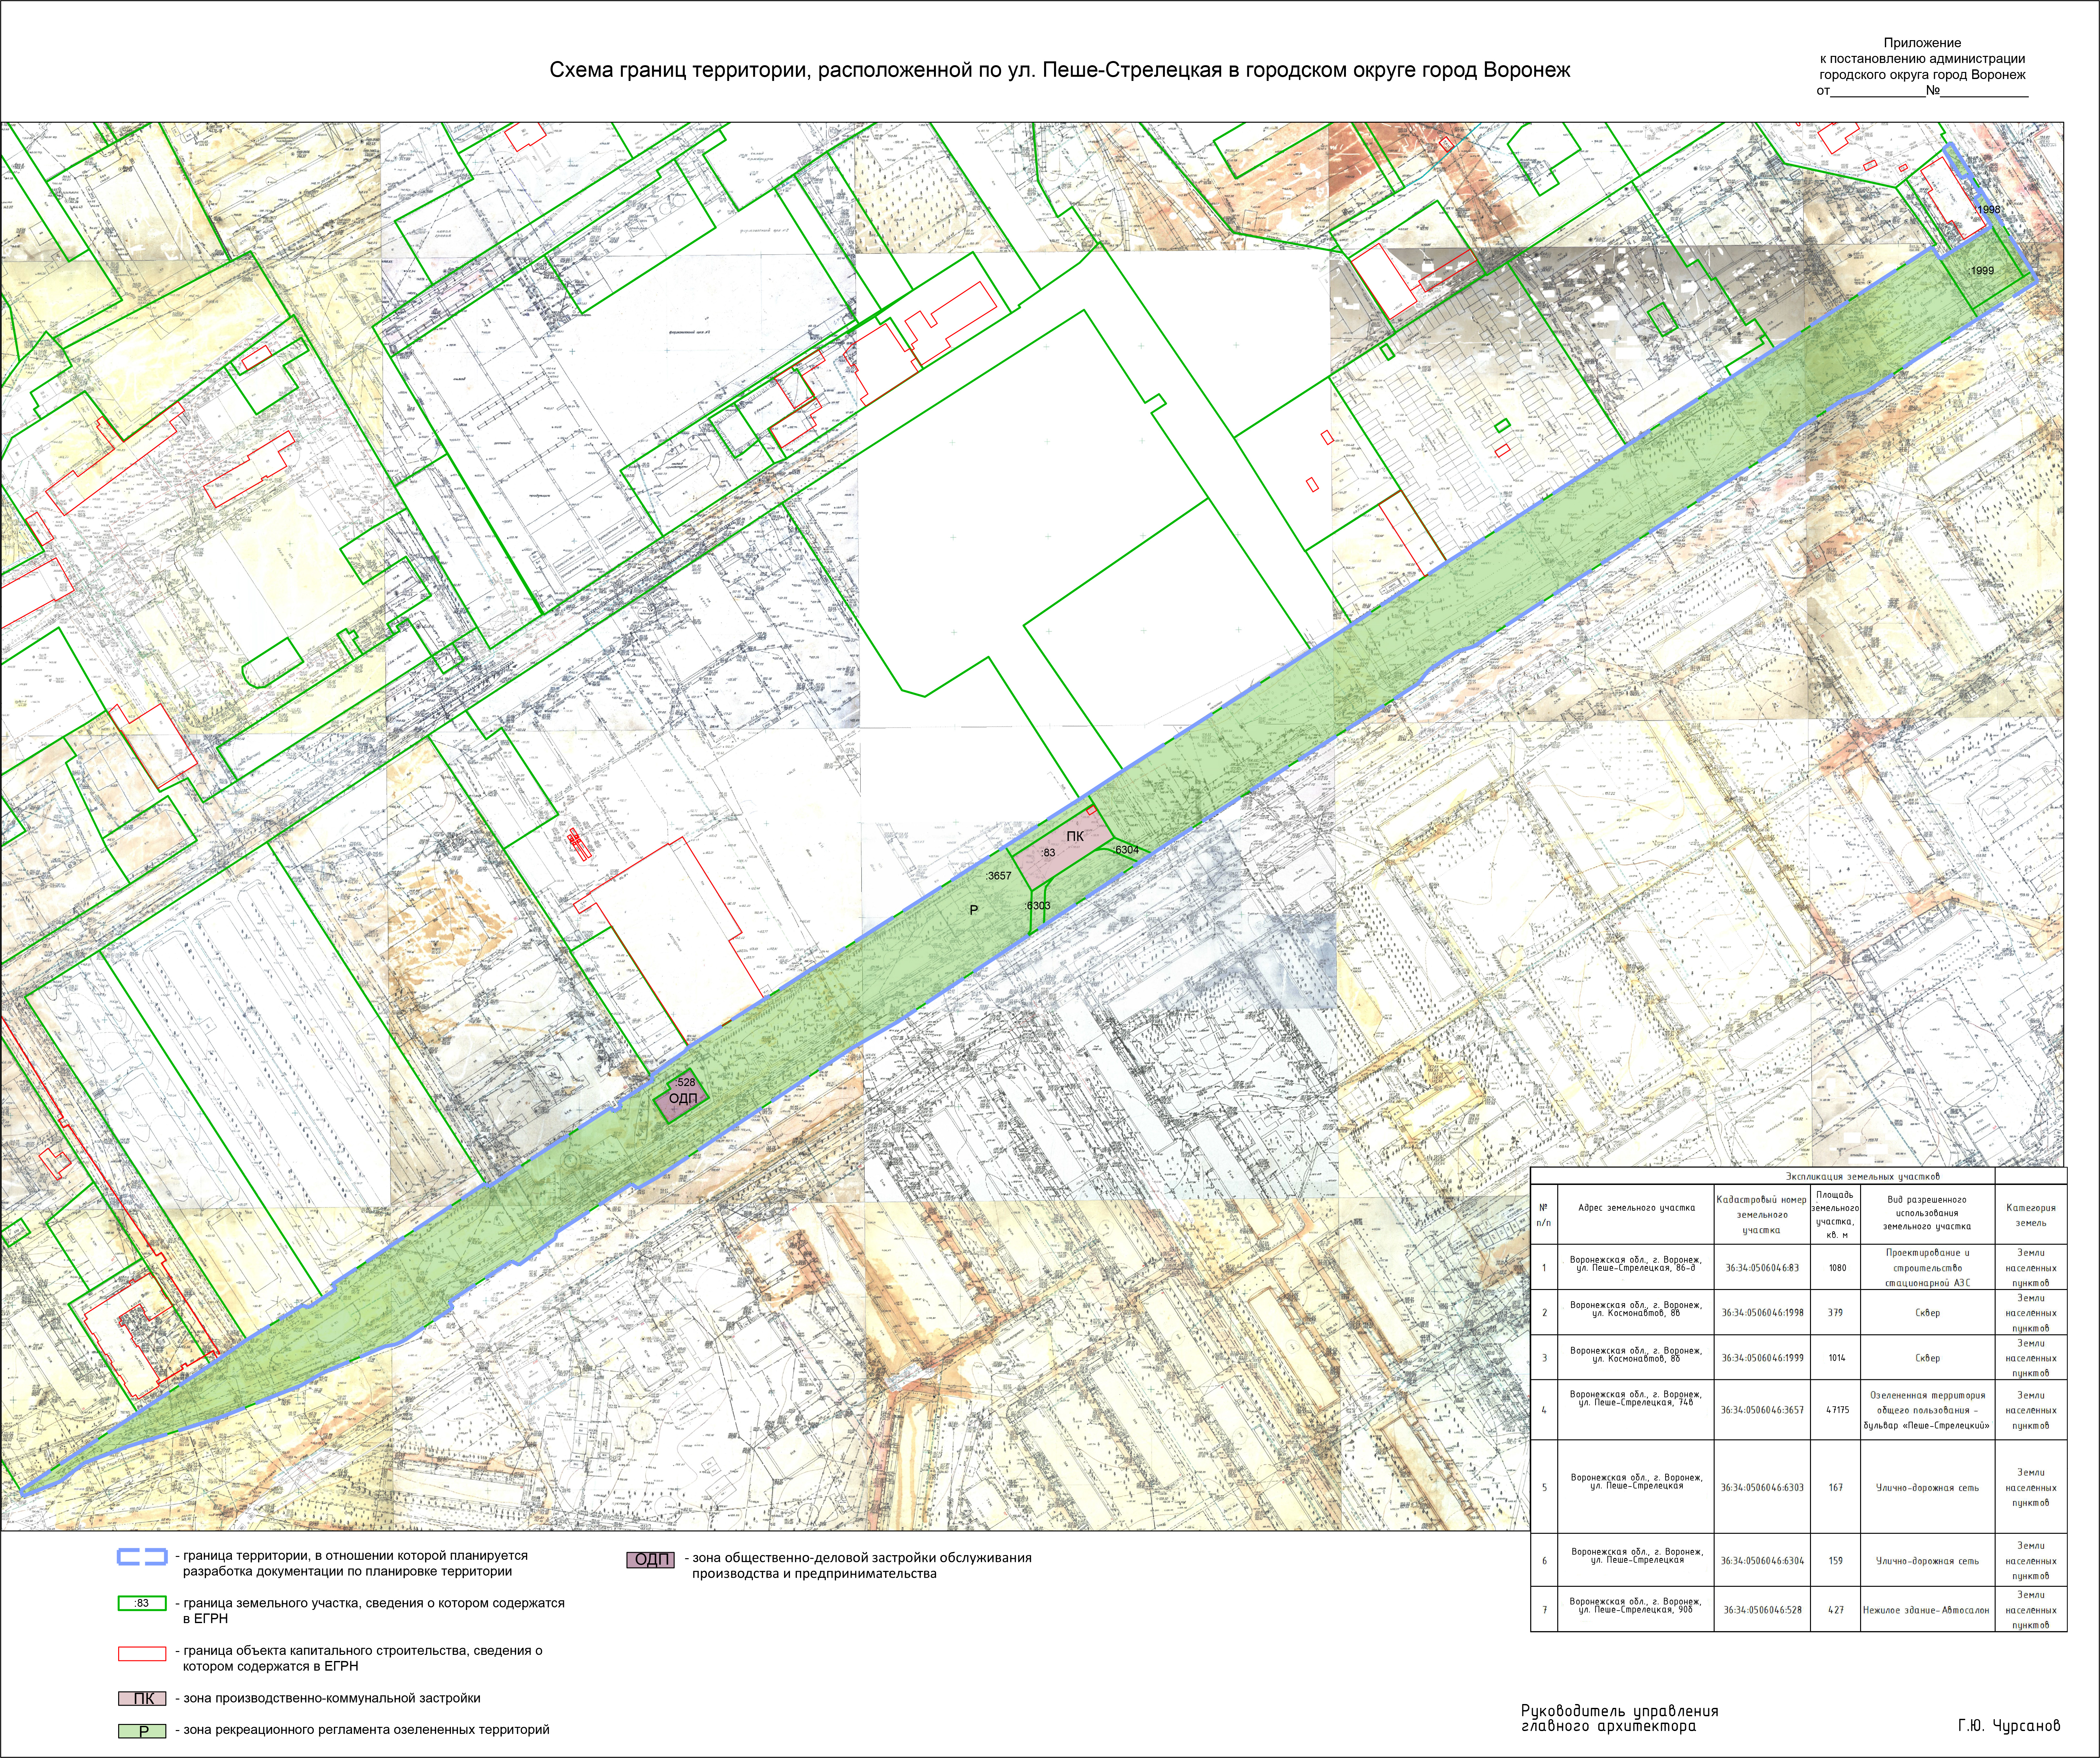
Task: Click parcel label :3657 on map
Action: click(x=998, y=876)
